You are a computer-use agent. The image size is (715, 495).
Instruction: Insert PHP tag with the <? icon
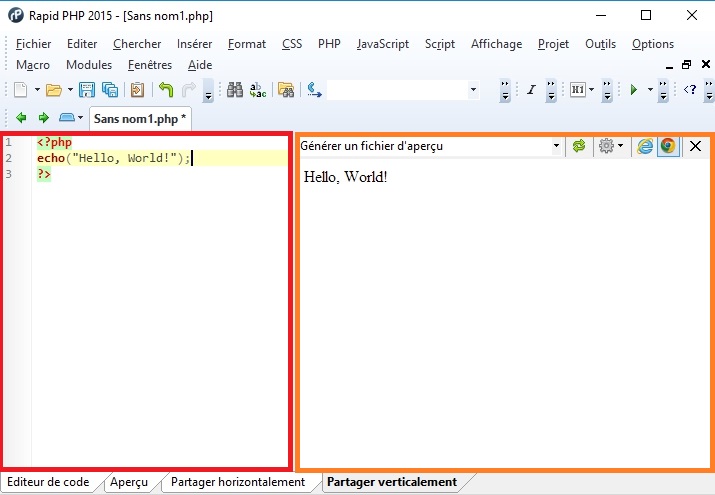[x=690, y=90]
